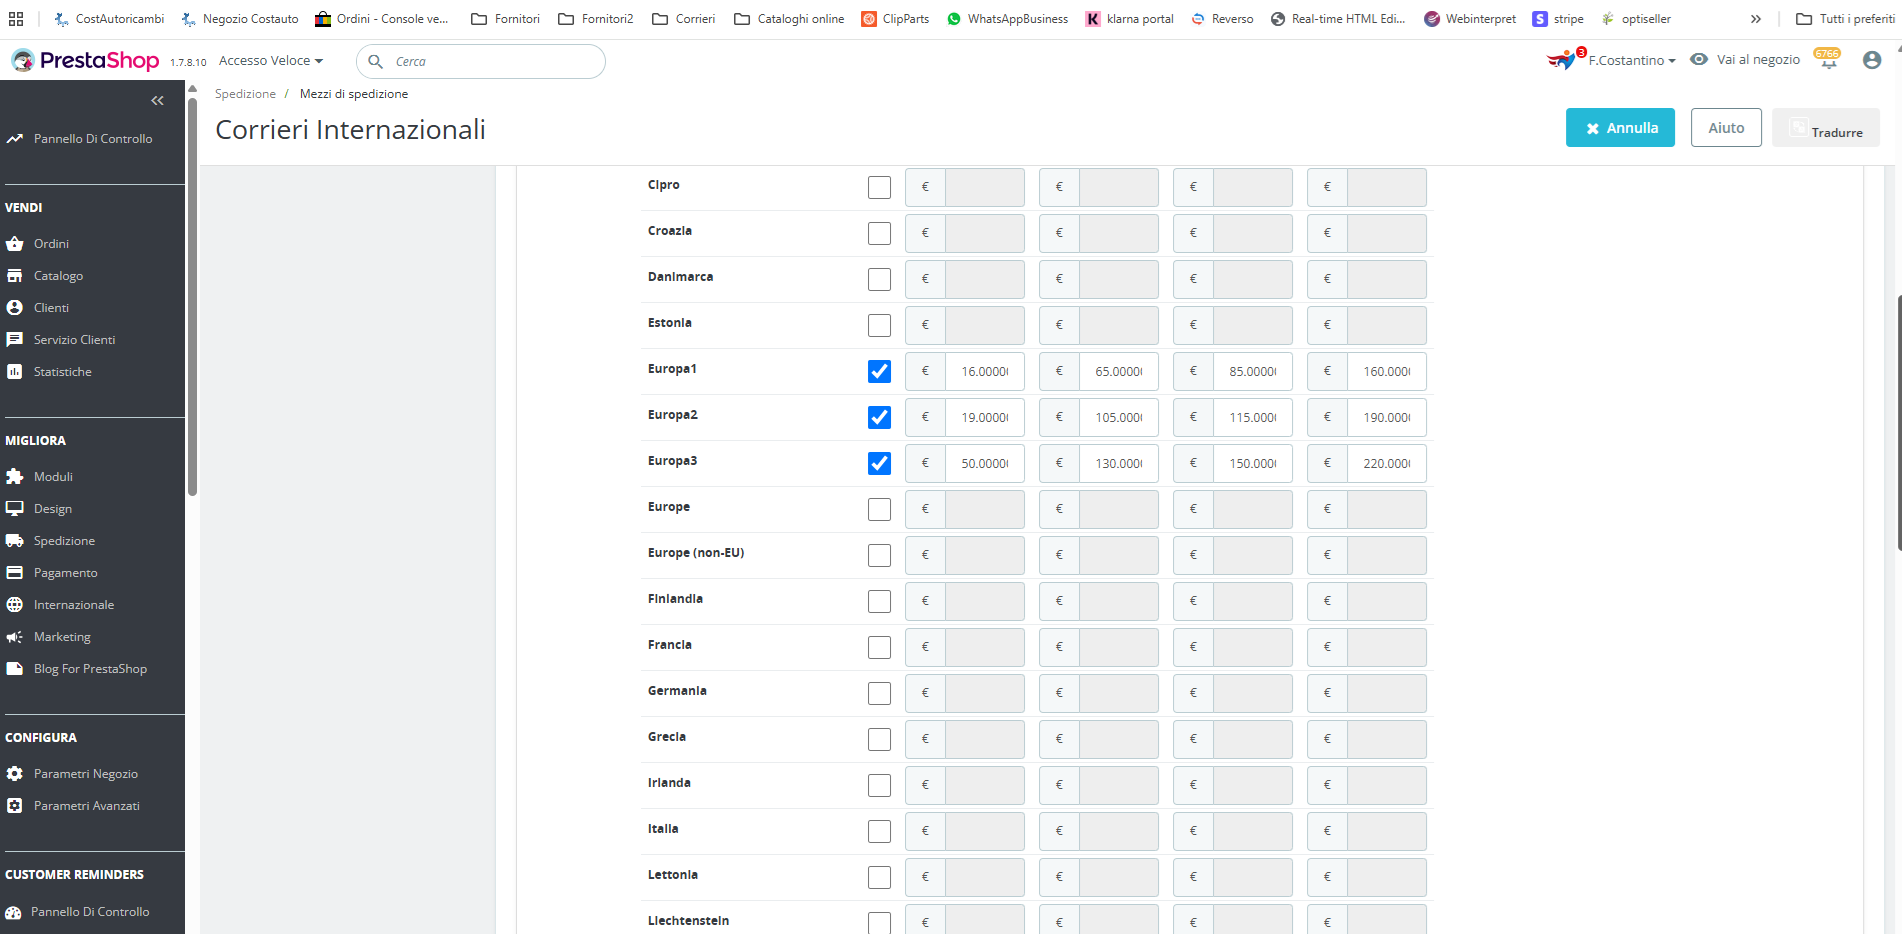Expand the Accesso Veloce dropdown
Image resolution: width=1902 pixels, height=934 pixels.
tap(271, 61)
